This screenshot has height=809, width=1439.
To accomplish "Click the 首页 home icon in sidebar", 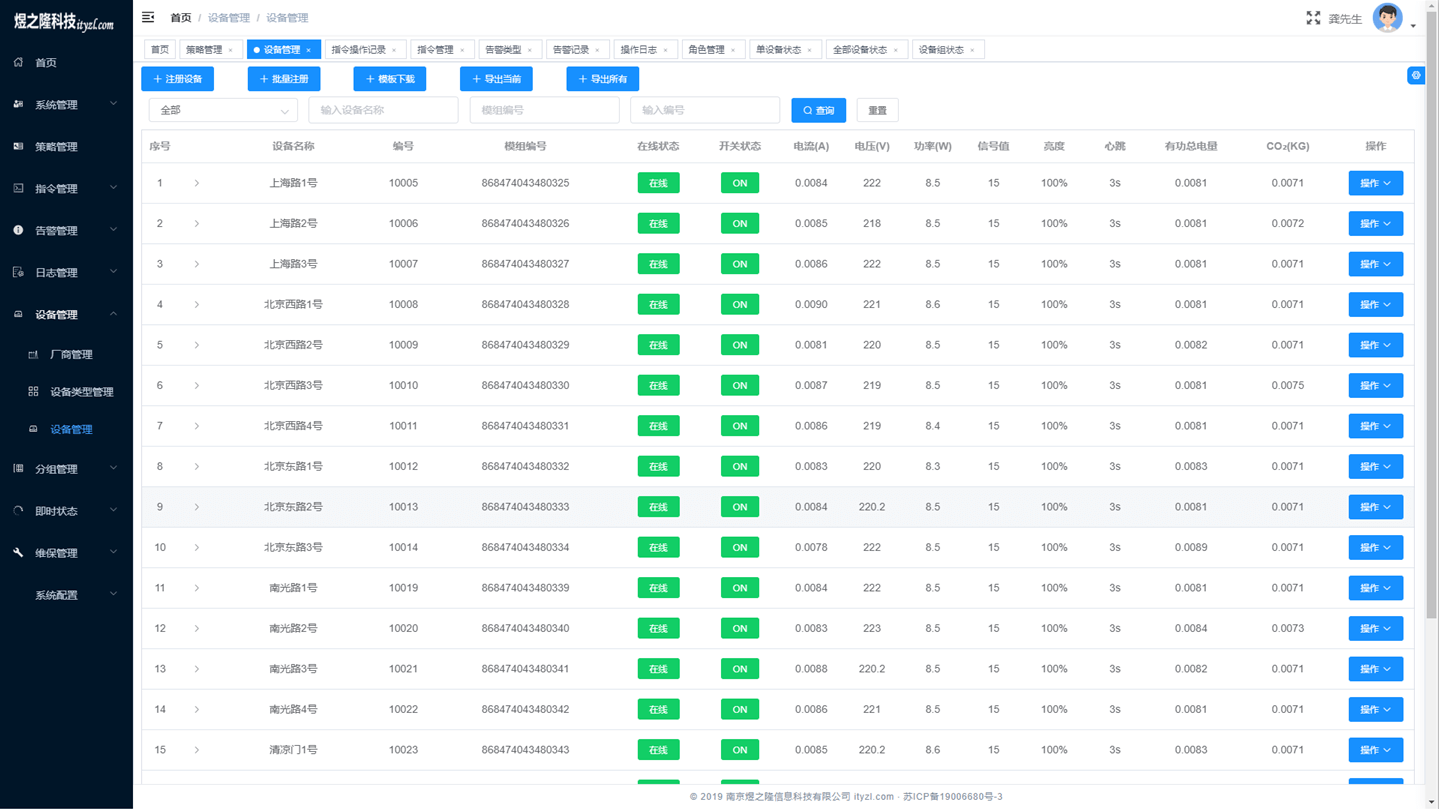I will coord(18,62).
